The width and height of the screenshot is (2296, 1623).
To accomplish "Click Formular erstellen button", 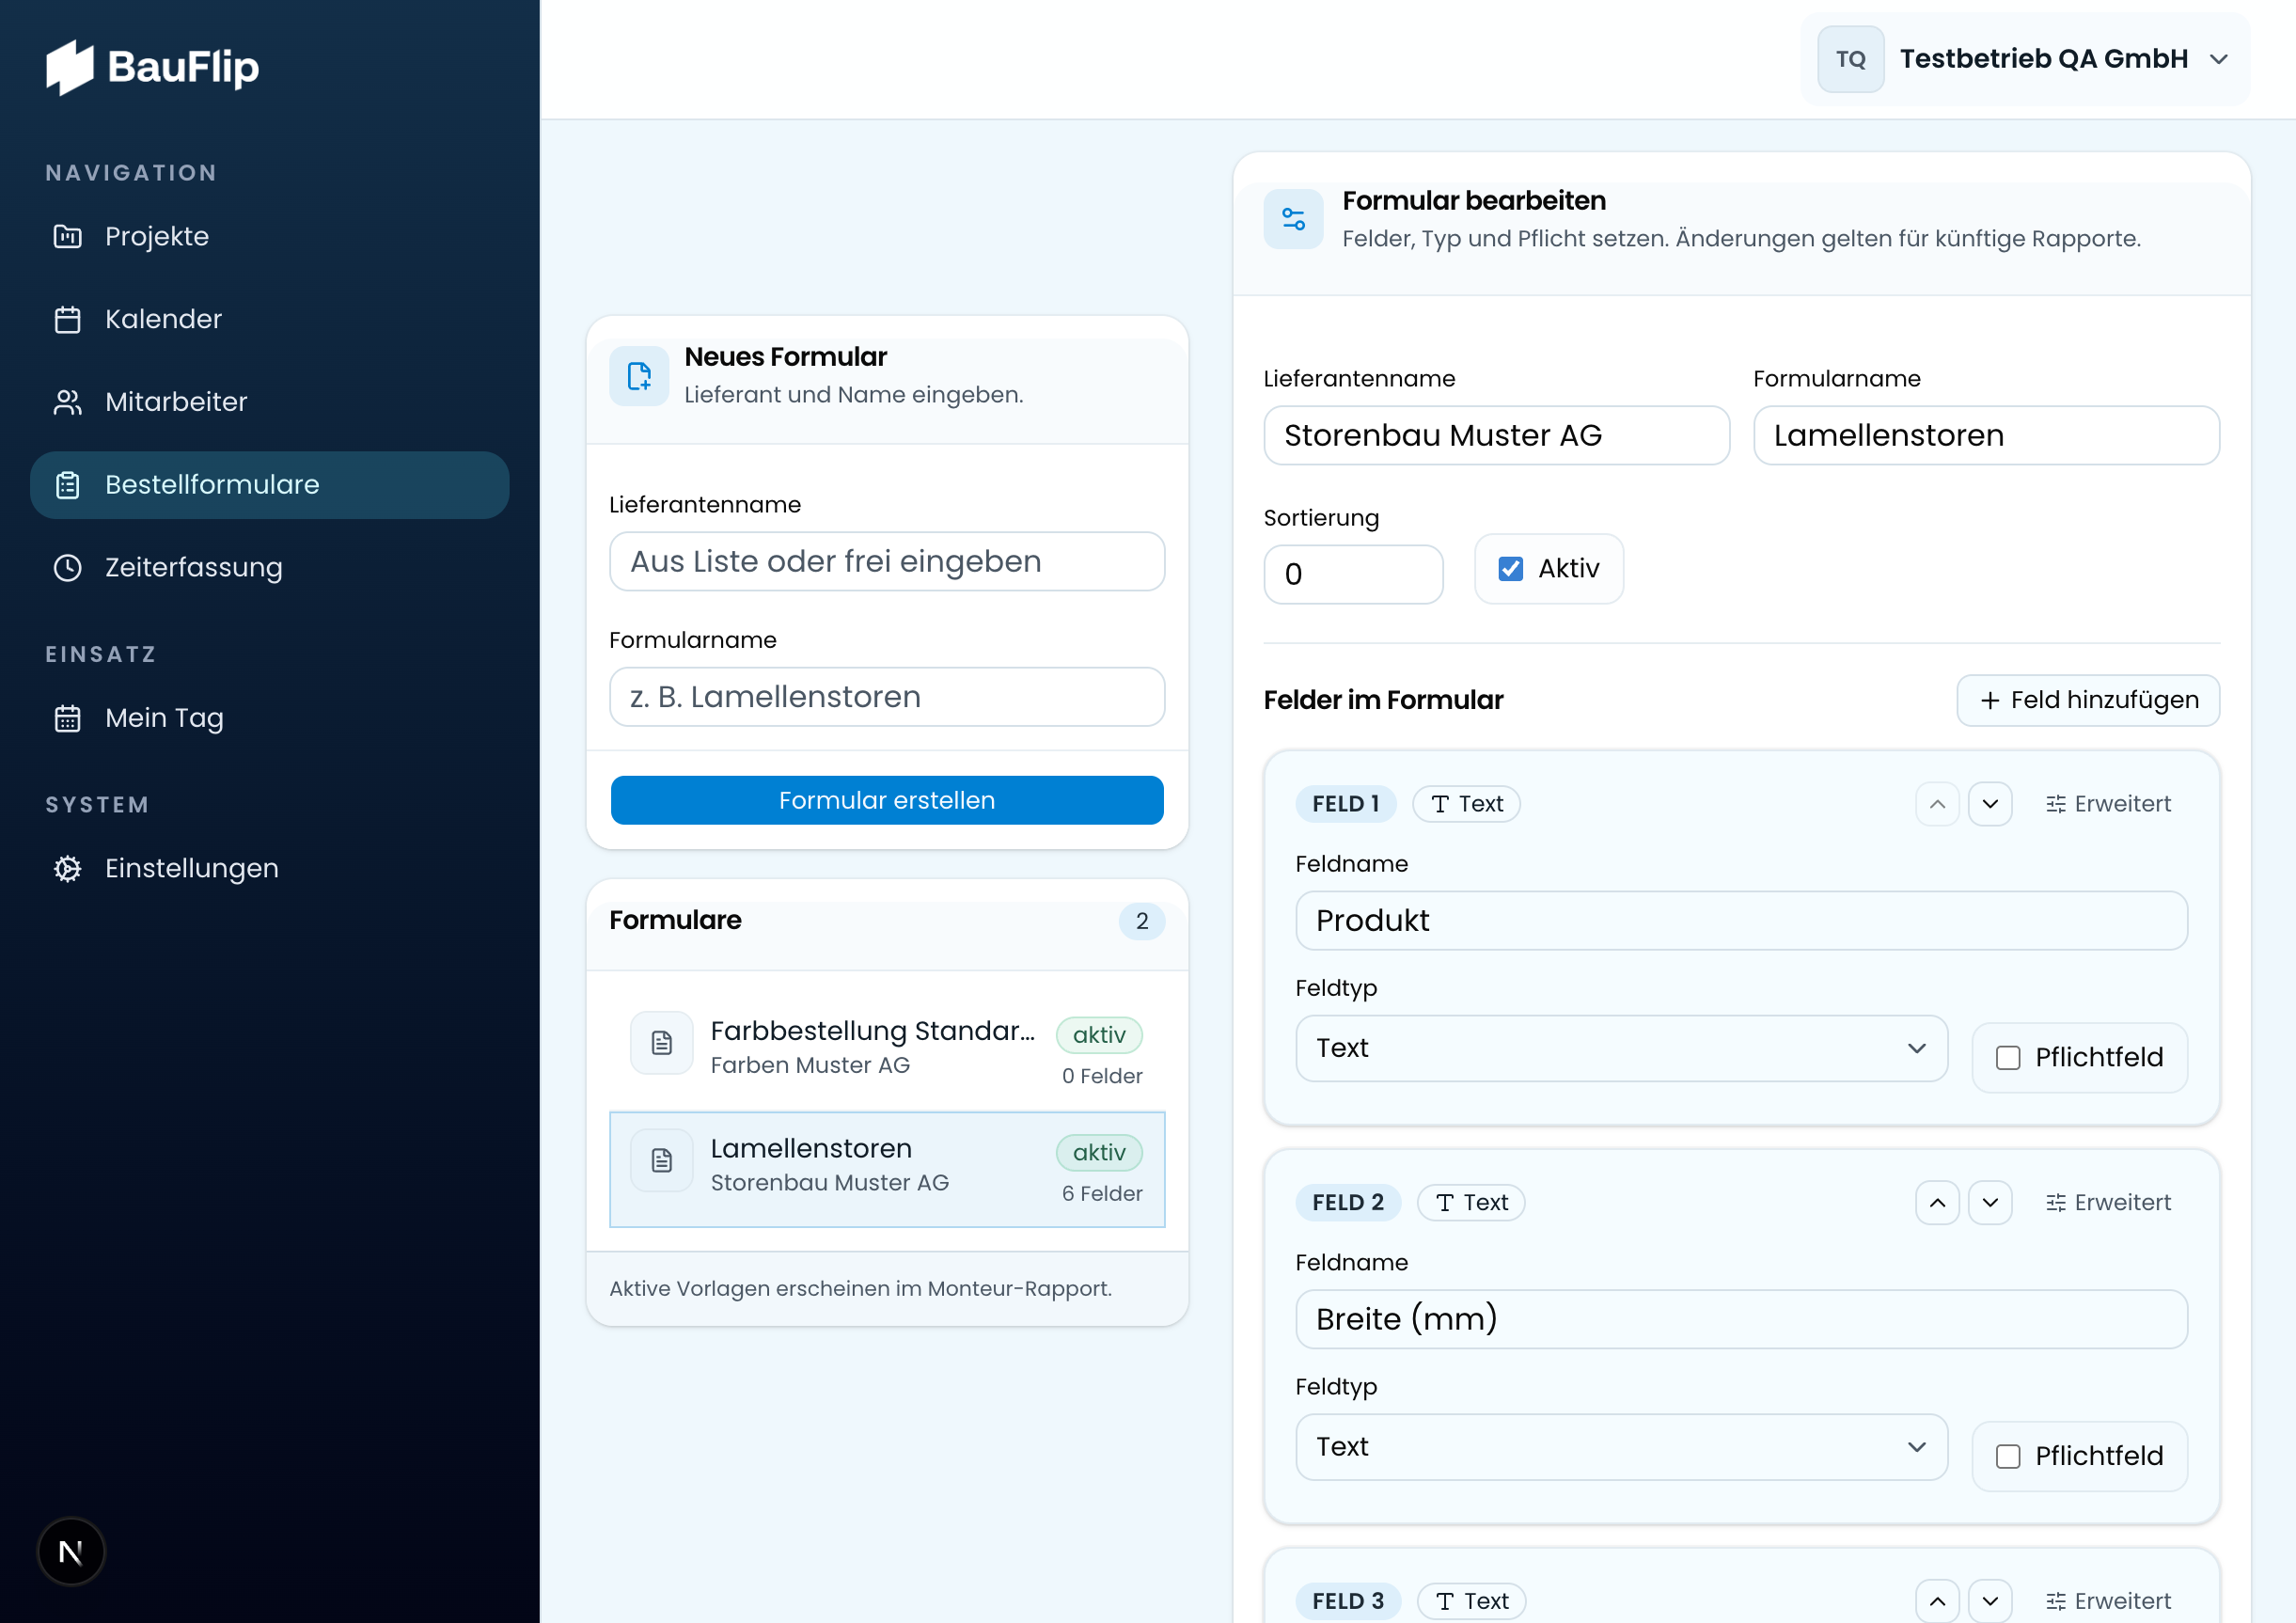I will [x=887, y=800].
